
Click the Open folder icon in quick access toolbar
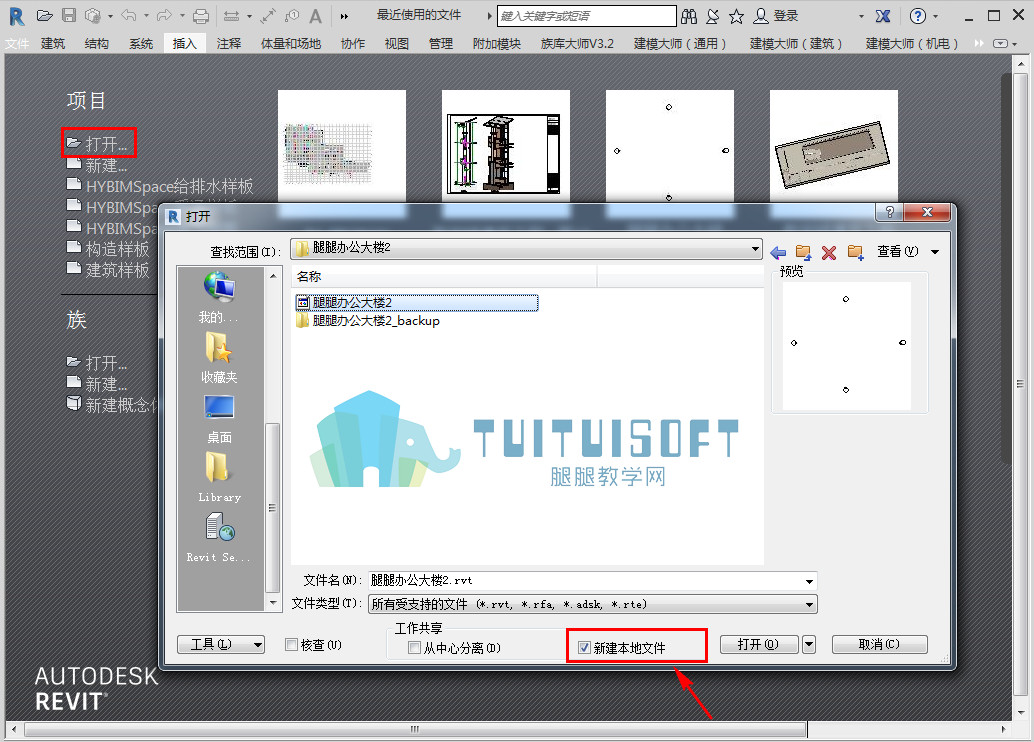pyautogui.click(x=44, y=15)
